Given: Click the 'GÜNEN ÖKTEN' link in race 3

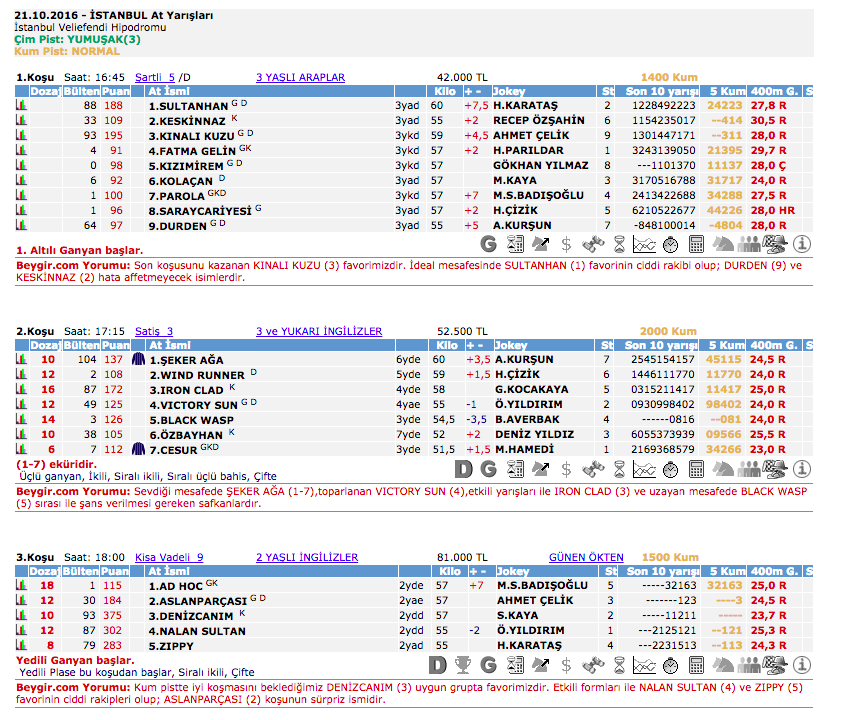Looking at the screenshot, I should pos(586,557).
